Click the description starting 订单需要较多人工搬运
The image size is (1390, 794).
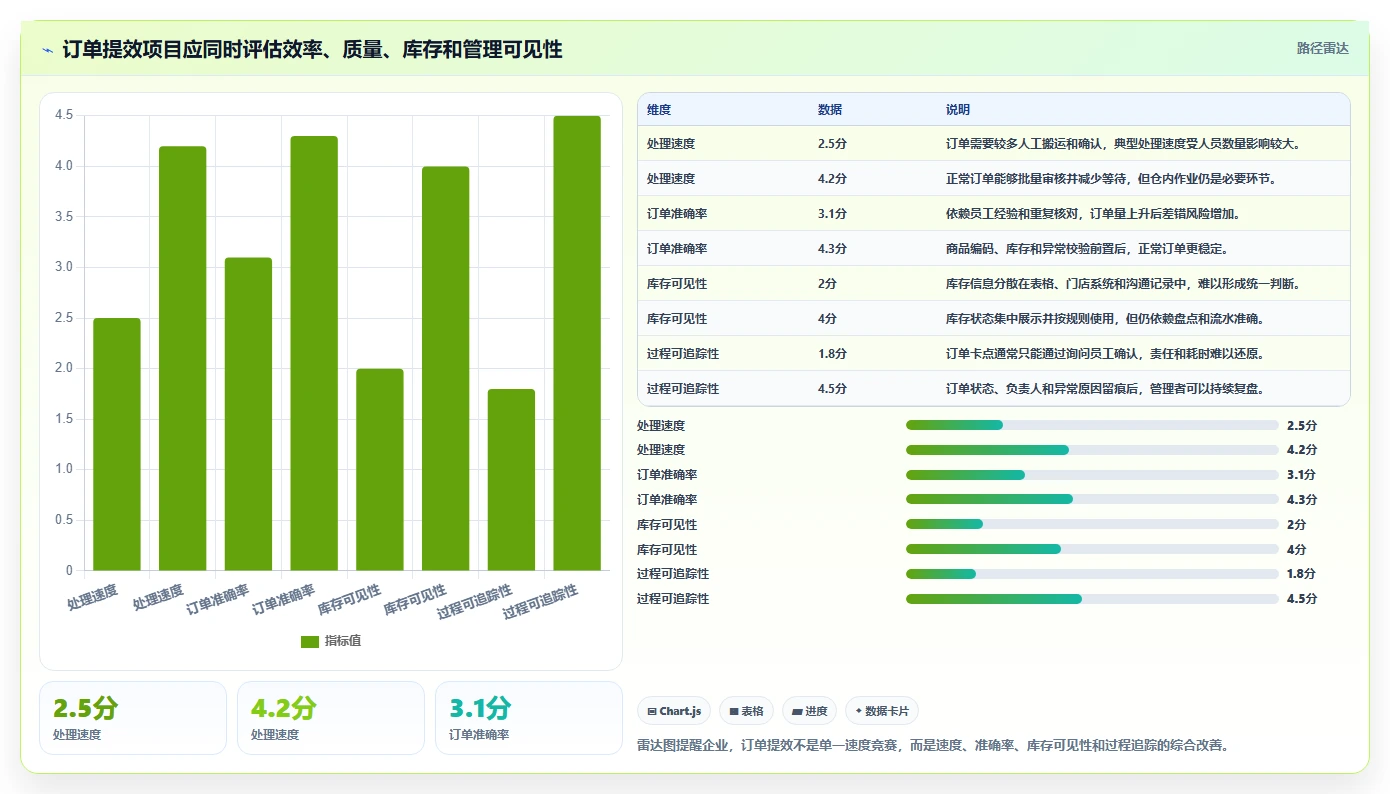coord(1123,144)
